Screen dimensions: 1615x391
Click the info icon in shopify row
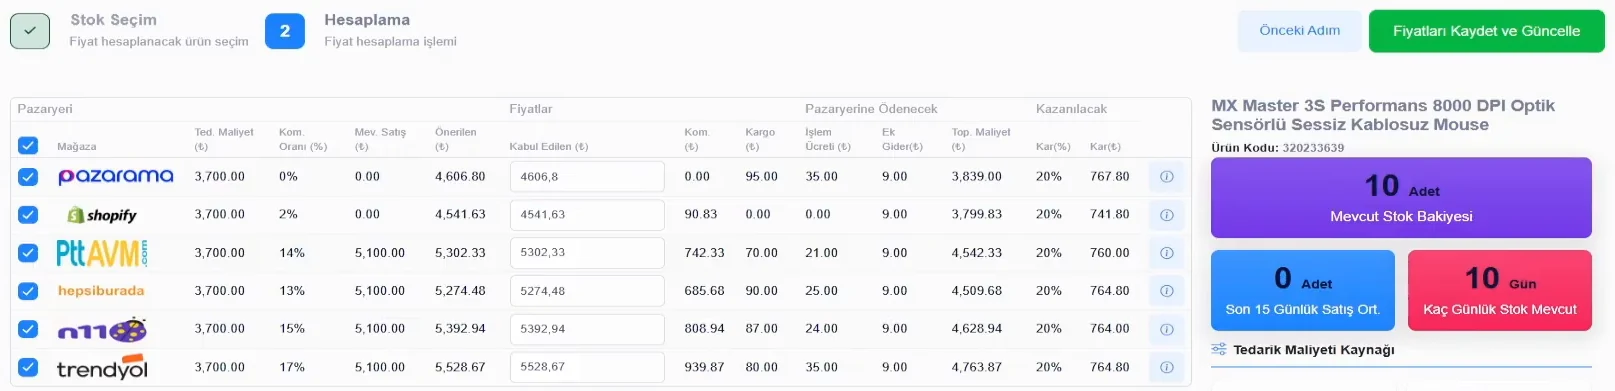[x=1166, y=215]
